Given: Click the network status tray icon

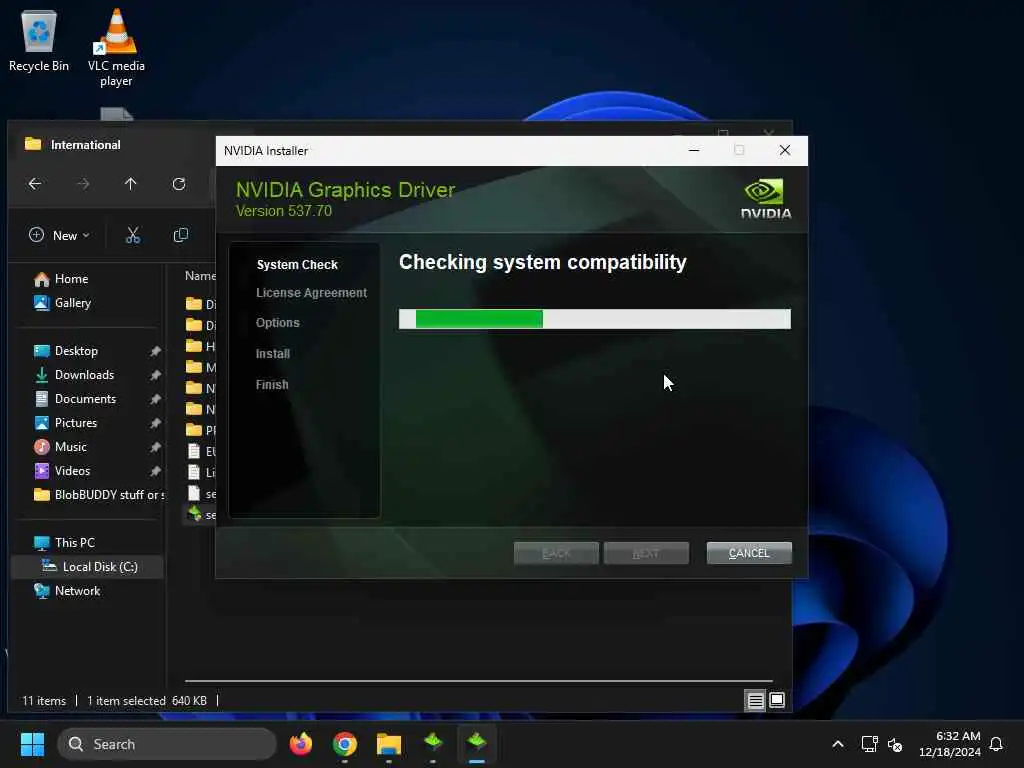Looking at the screenshot, I should click(x=869, y=744).
